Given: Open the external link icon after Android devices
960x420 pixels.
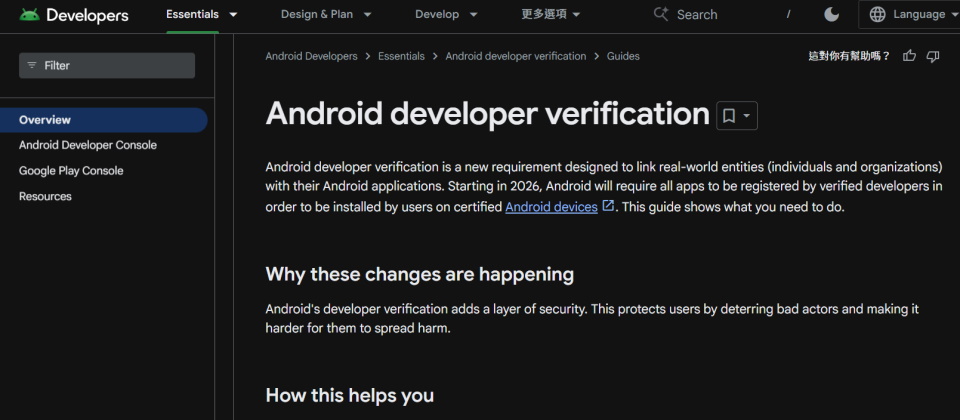Looking at the screenshot, I should click(608, 207).
